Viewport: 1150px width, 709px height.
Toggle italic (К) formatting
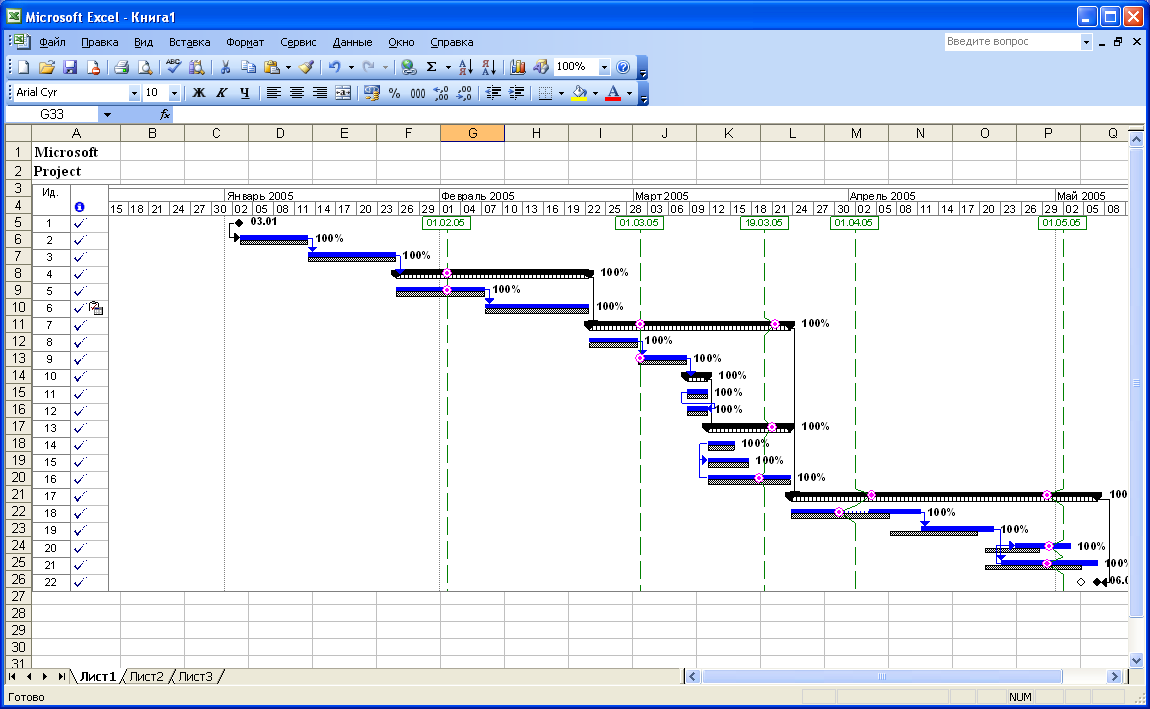tap(221, 93)
